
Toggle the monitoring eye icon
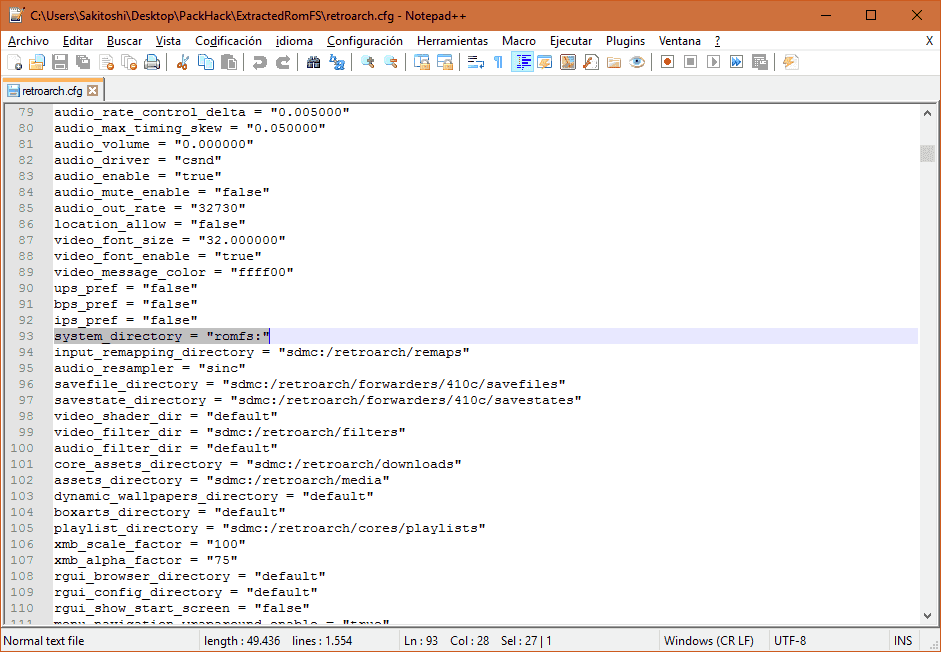[x=637, y=62]
